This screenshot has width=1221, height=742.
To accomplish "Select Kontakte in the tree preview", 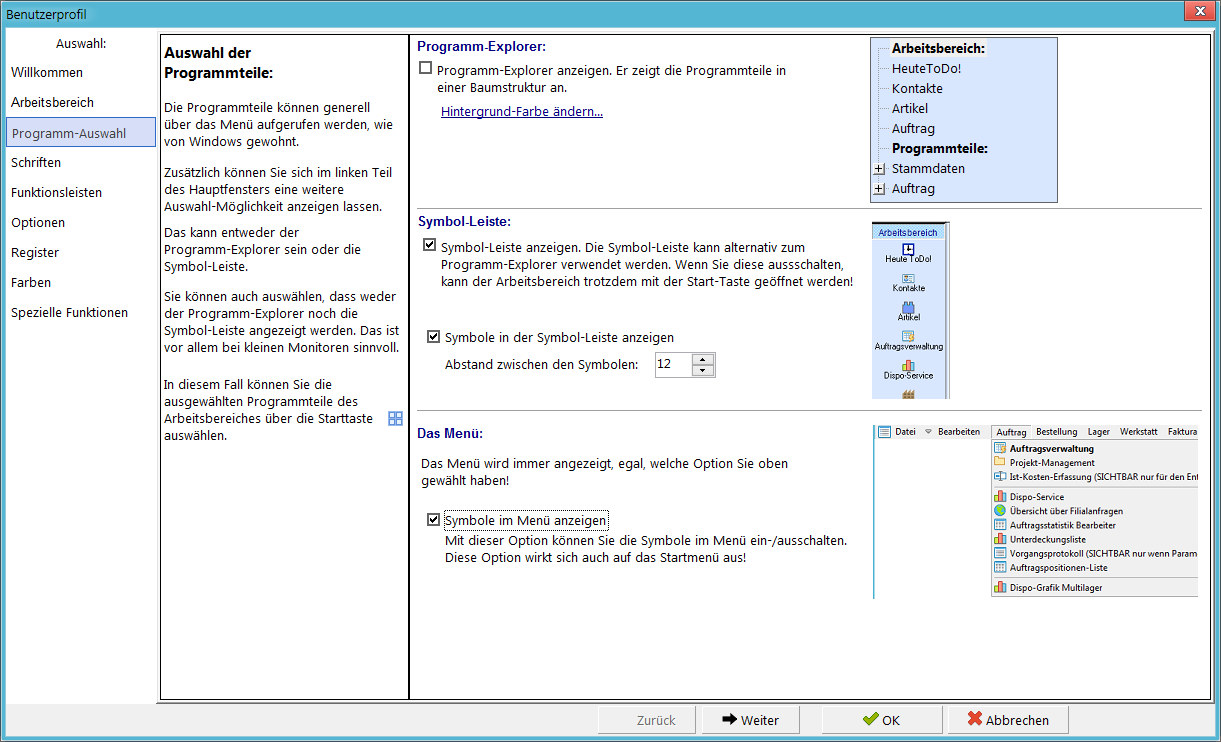I will (x=917, y=88).
